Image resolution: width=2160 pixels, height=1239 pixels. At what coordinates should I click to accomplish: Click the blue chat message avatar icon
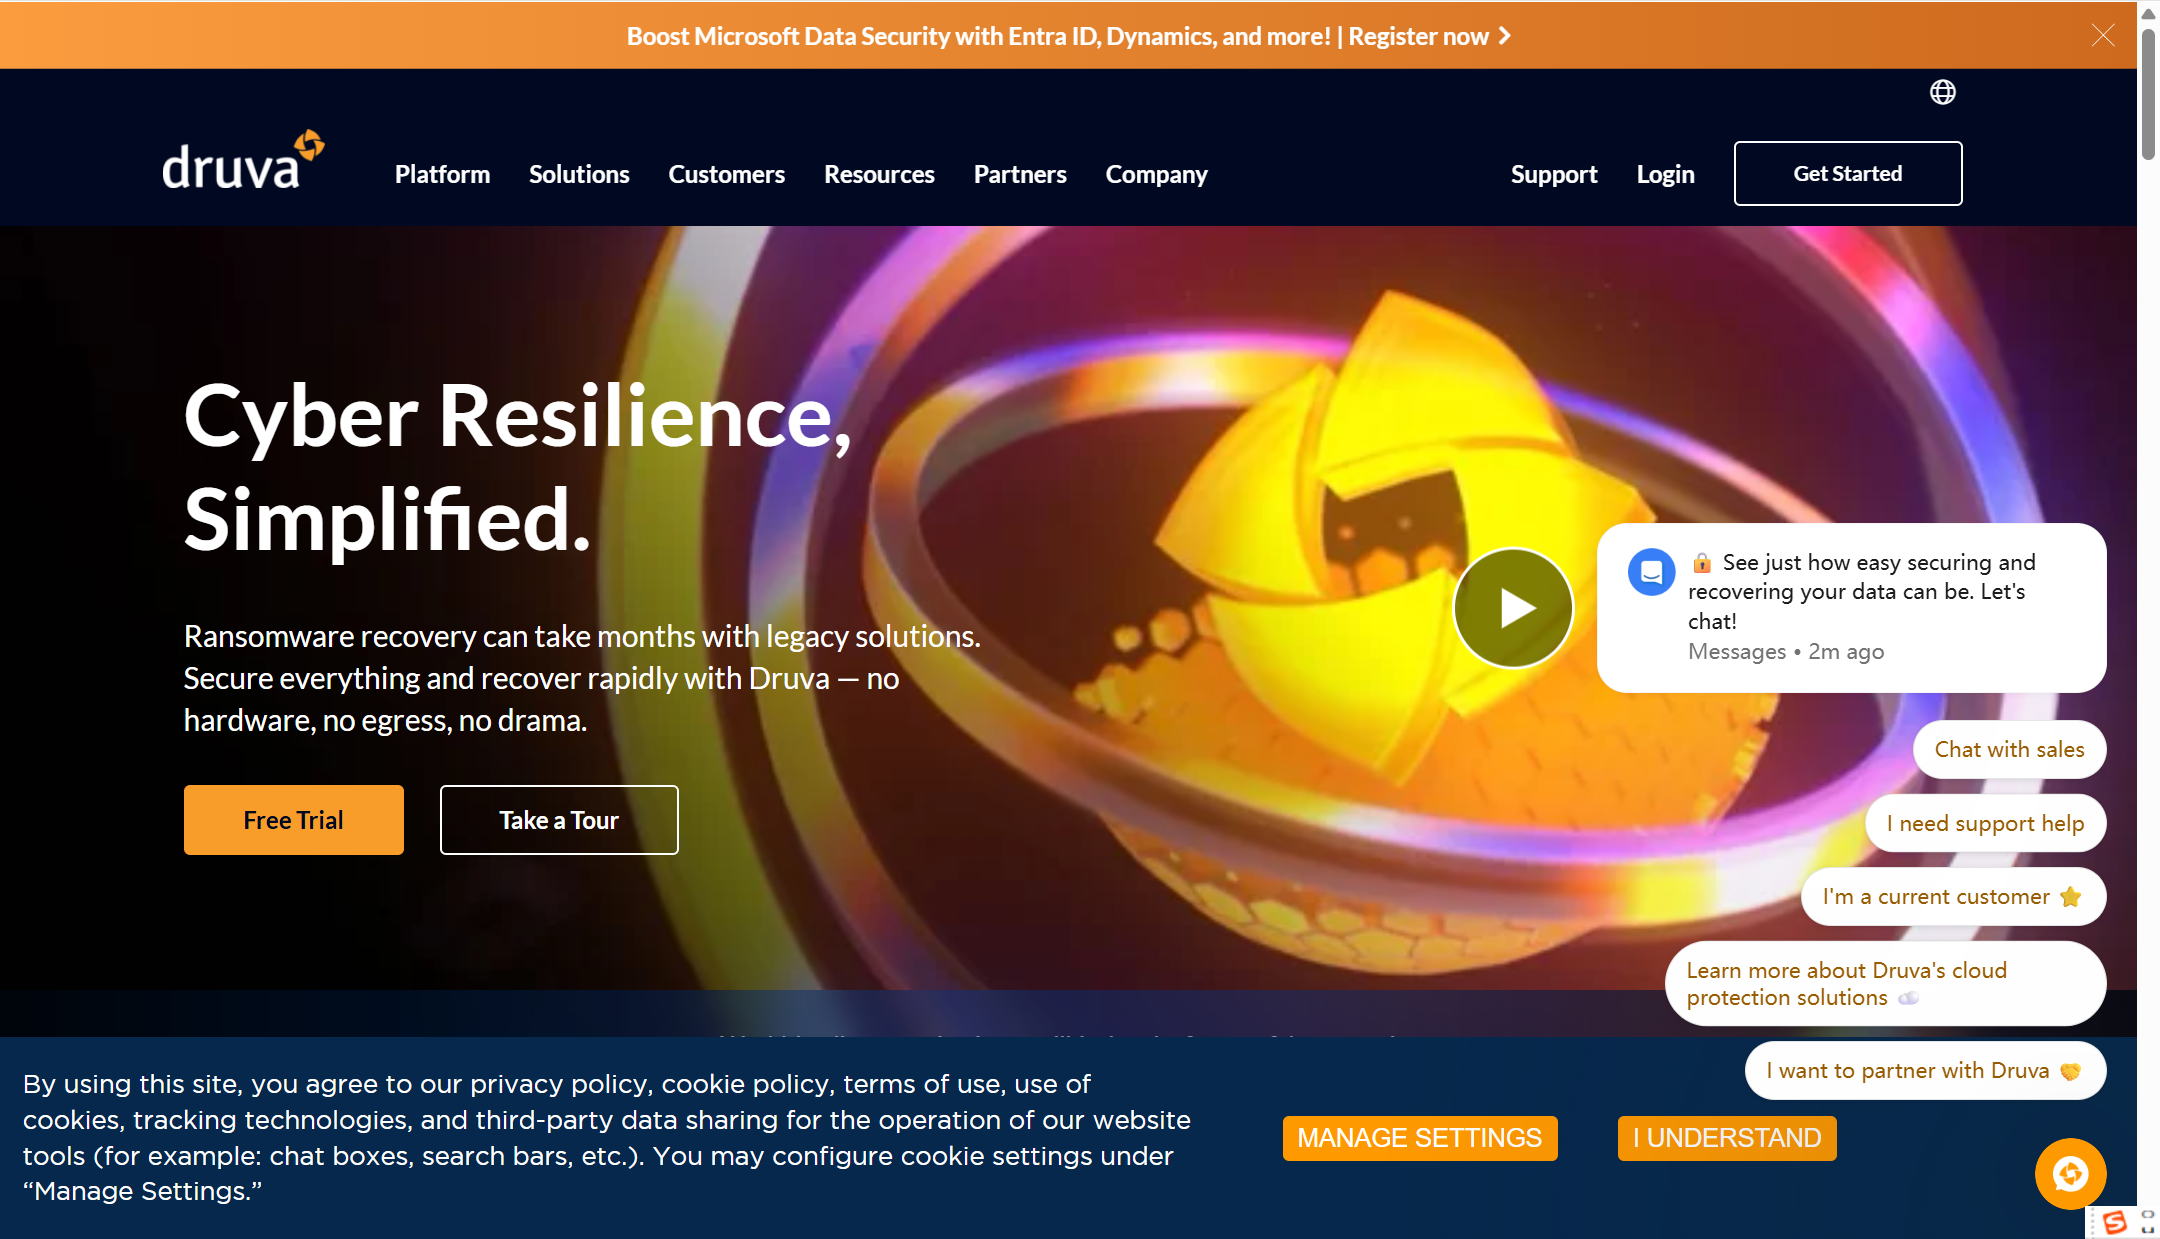1651,572
